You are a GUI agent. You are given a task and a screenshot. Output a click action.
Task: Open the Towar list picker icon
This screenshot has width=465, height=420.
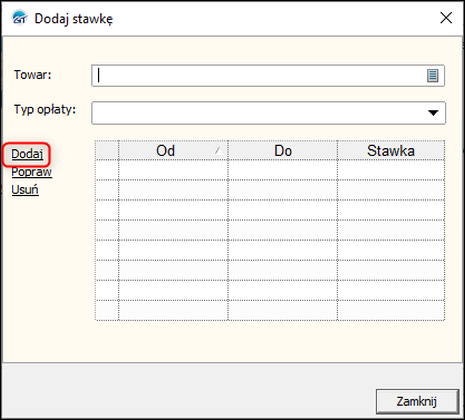[433, 76]
